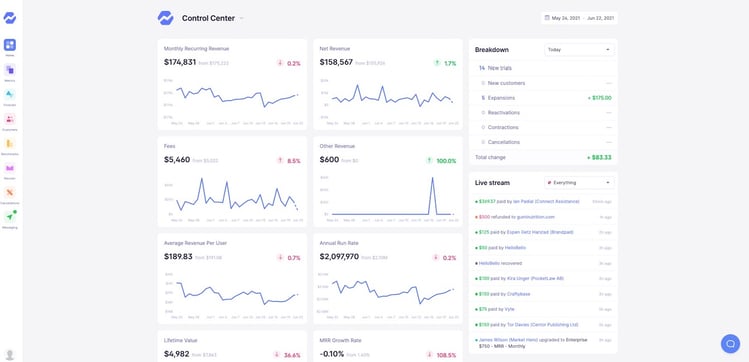Viewport: 749px width, 362px height.
Task: Open the Espen Sletz Hanstad payment event
Action: click(543, 232)
